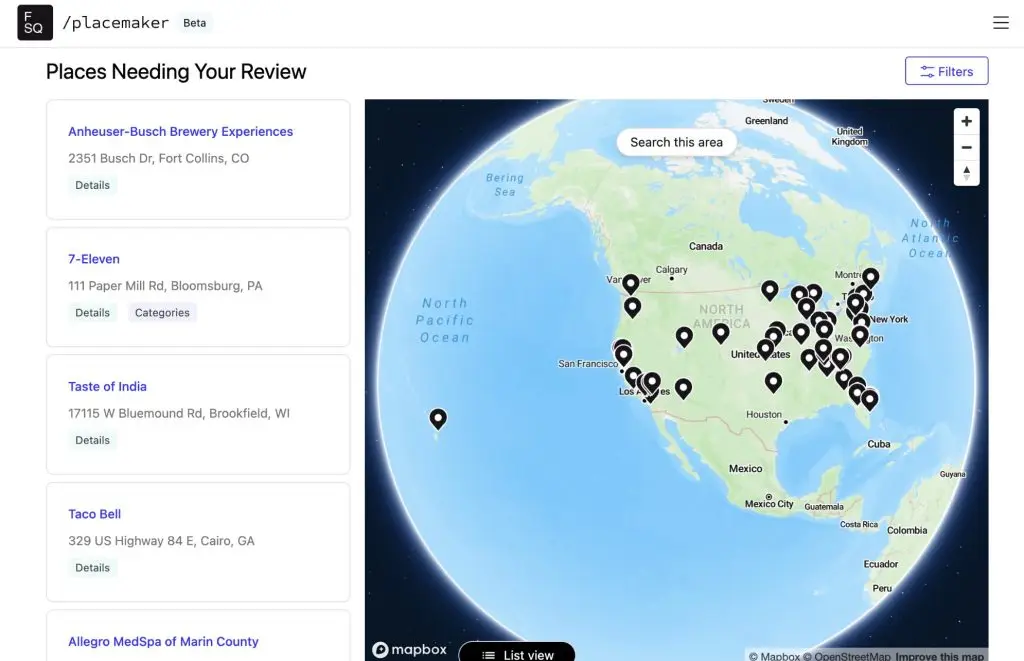The height and width of the screenshot is (661, 1024).
Task: Click the Filters button
Action: coord(946,71)
